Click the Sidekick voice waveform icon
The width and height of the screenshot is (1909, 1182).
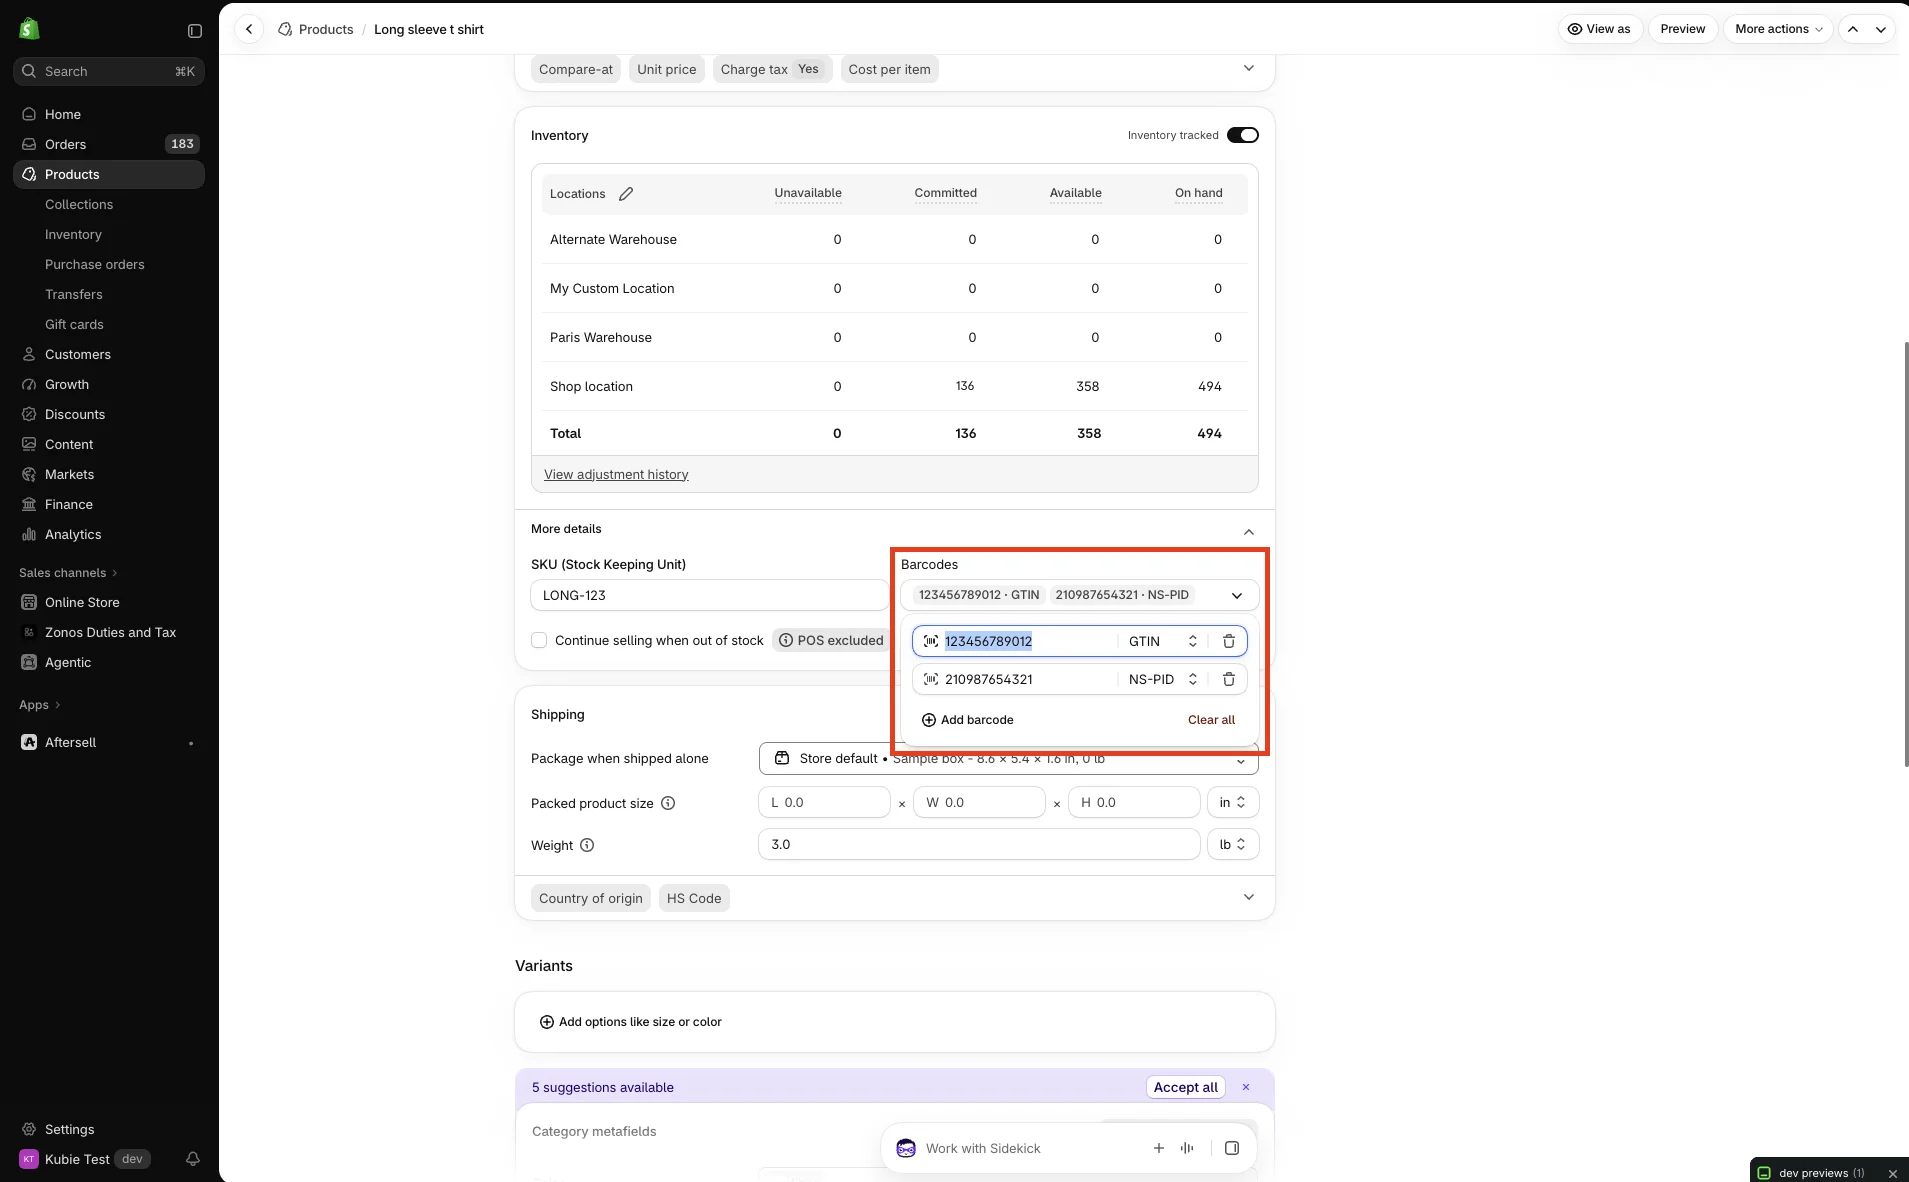pyautogui.click(x=1187, y=1148)
